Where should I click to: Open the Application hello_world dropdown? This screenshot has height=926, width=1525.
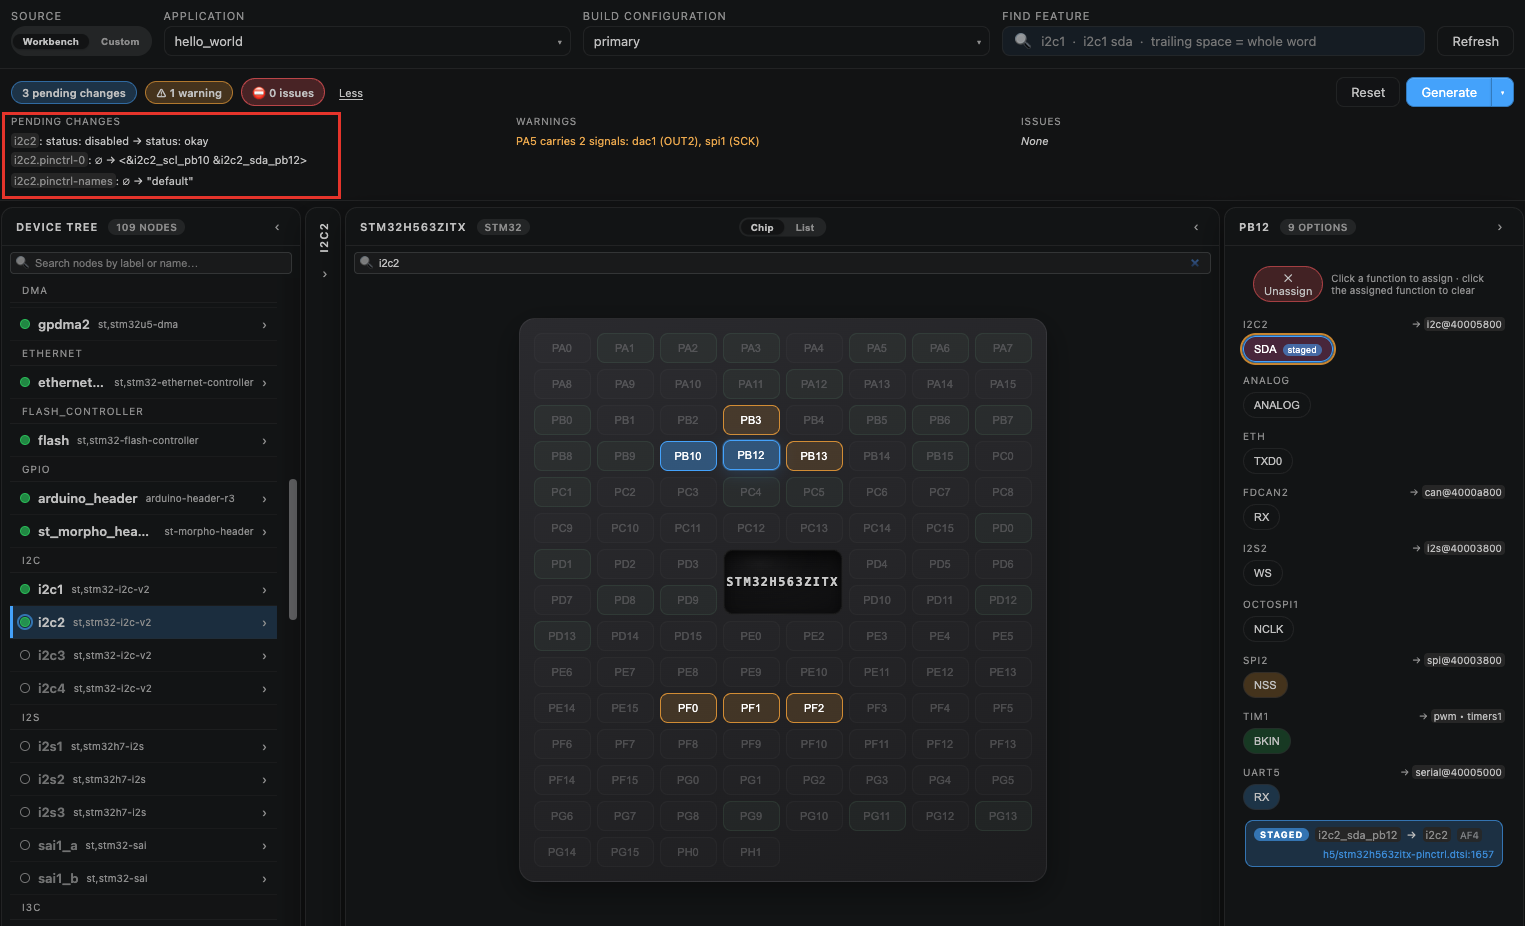(367, 42)
